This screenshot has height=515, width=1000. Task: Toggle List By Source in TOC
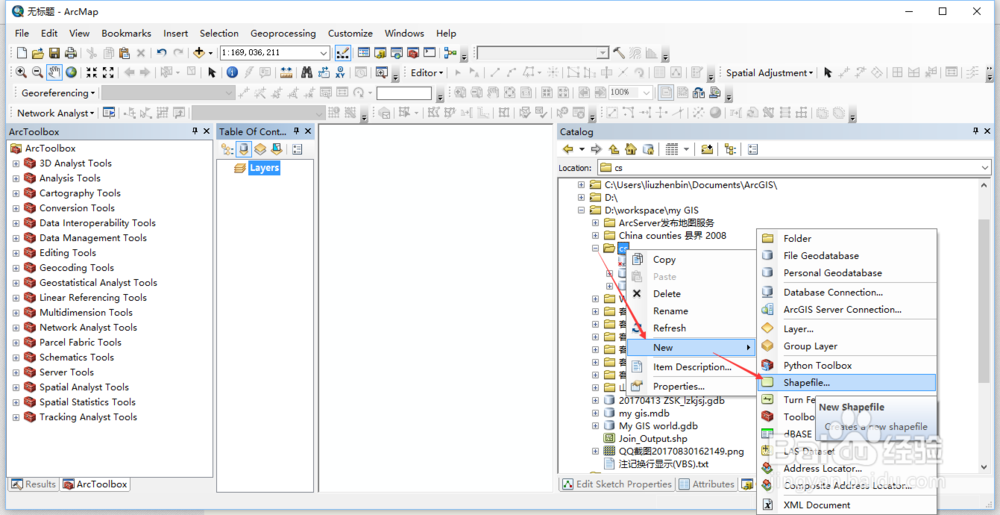coord(244,149)
